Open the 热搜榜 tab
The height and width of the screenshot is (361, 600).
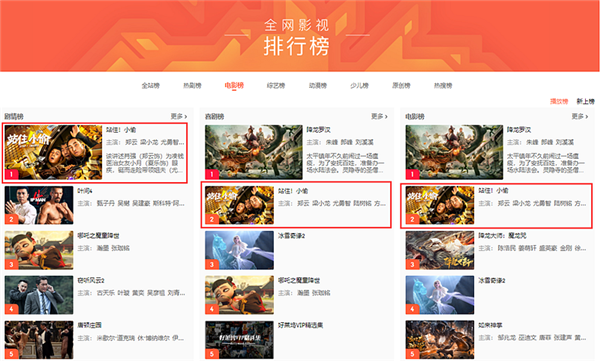pyautogui.click(x=443, y=85)
